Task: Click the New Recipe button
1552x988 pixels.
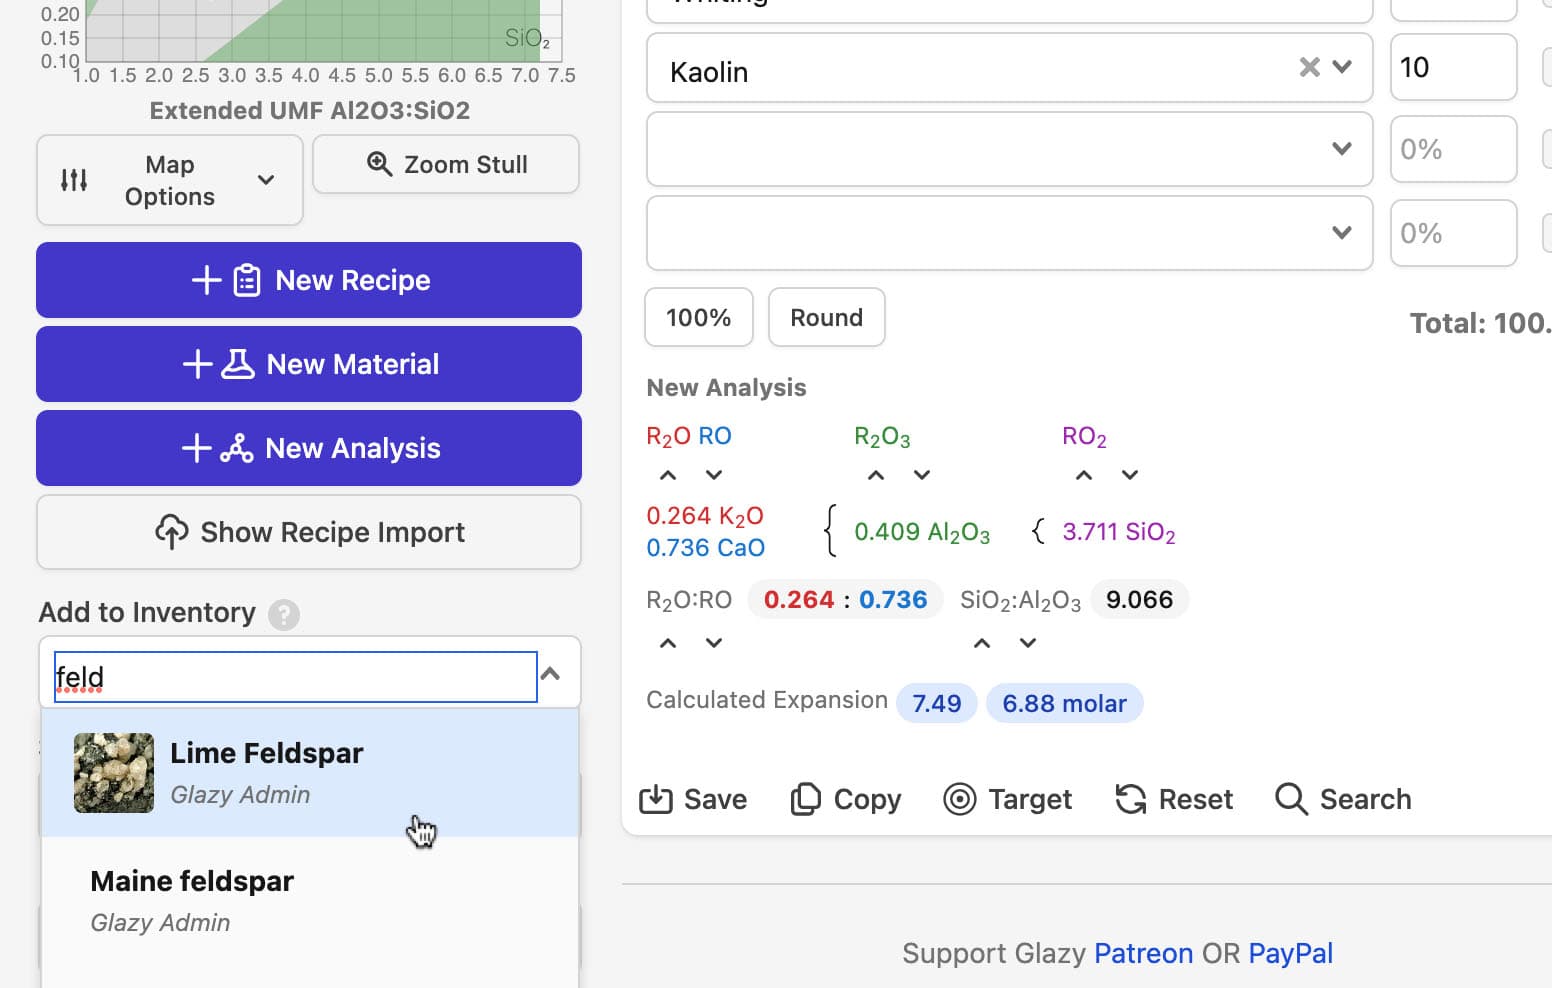Action: click(x=309, y=280)
